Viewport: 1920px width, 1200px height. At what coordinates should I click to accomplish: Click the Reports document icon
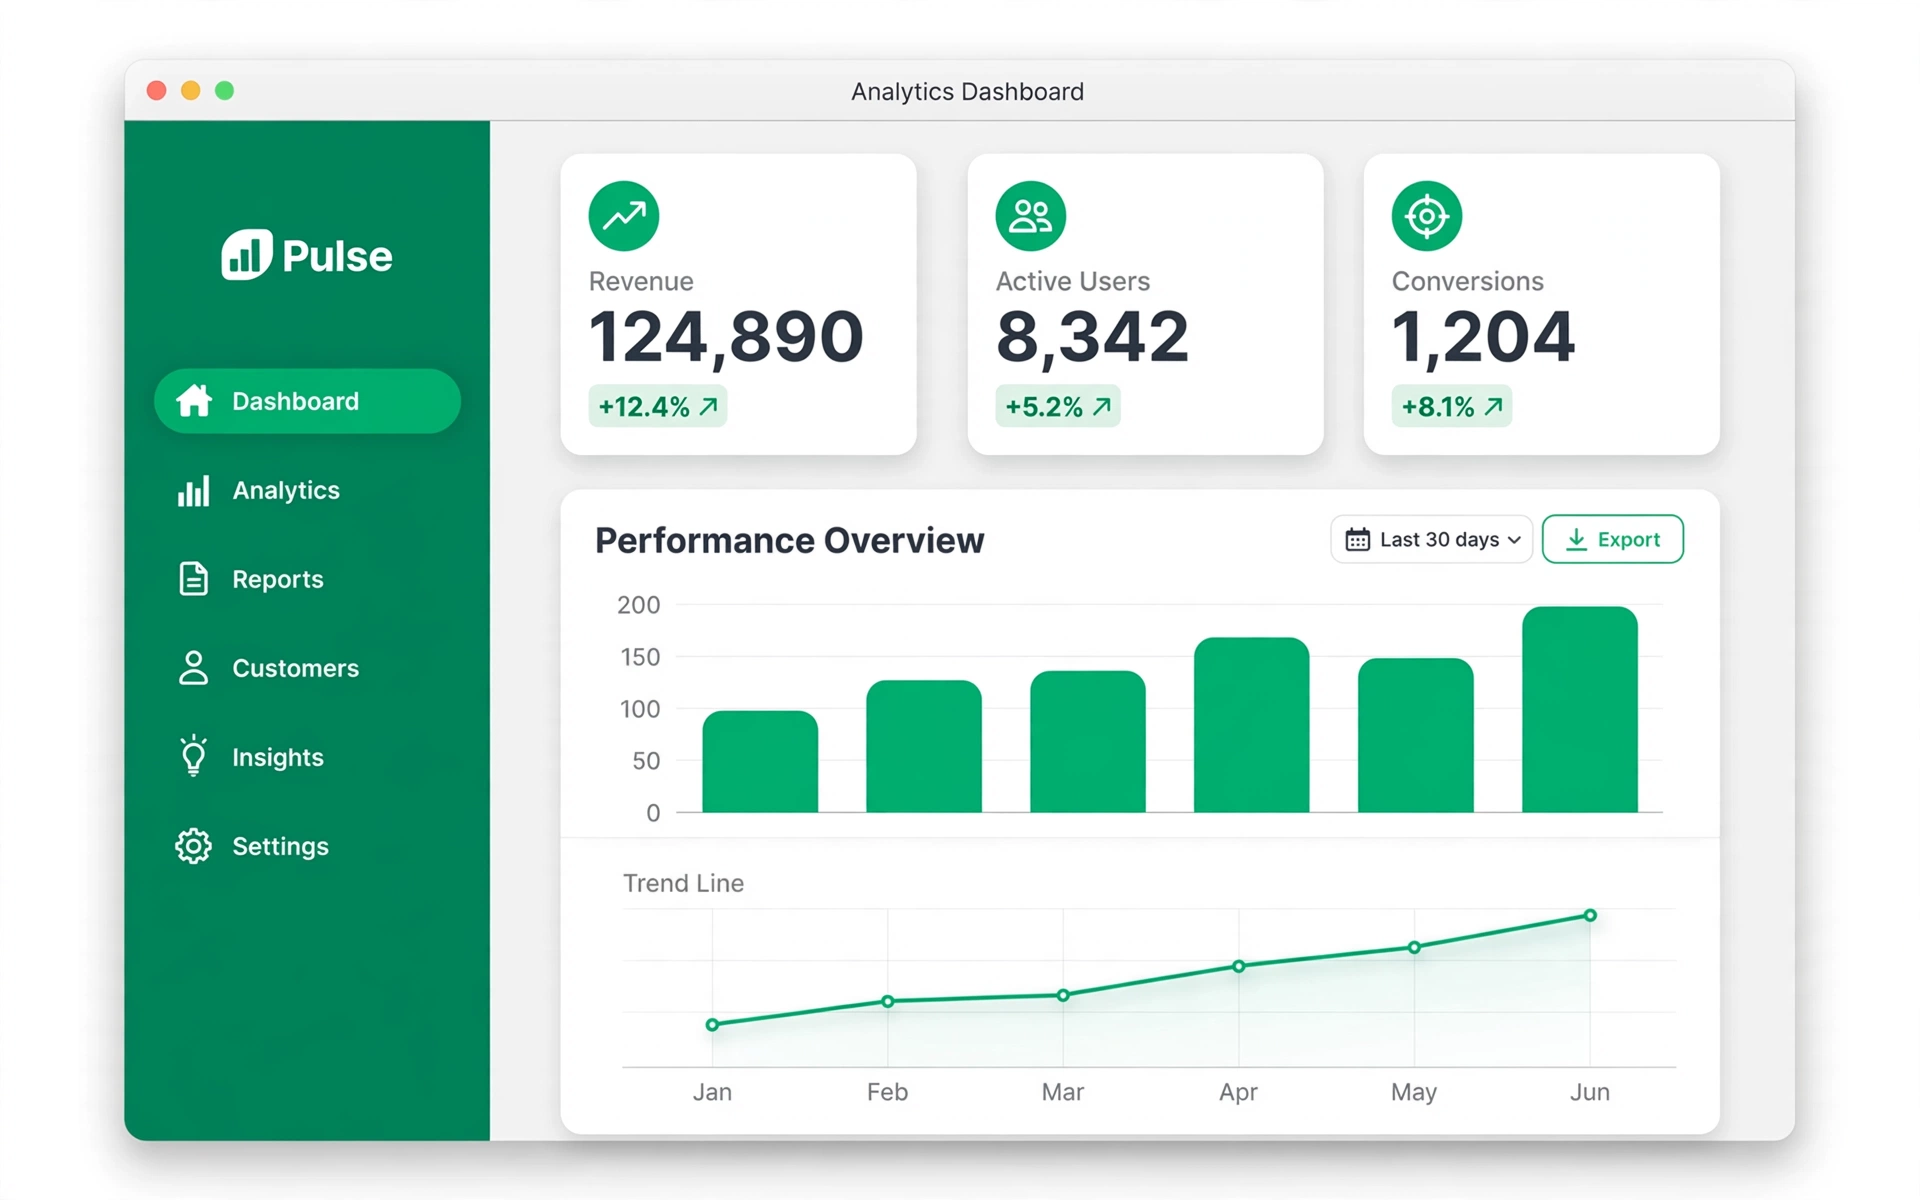tap(193, 579)
